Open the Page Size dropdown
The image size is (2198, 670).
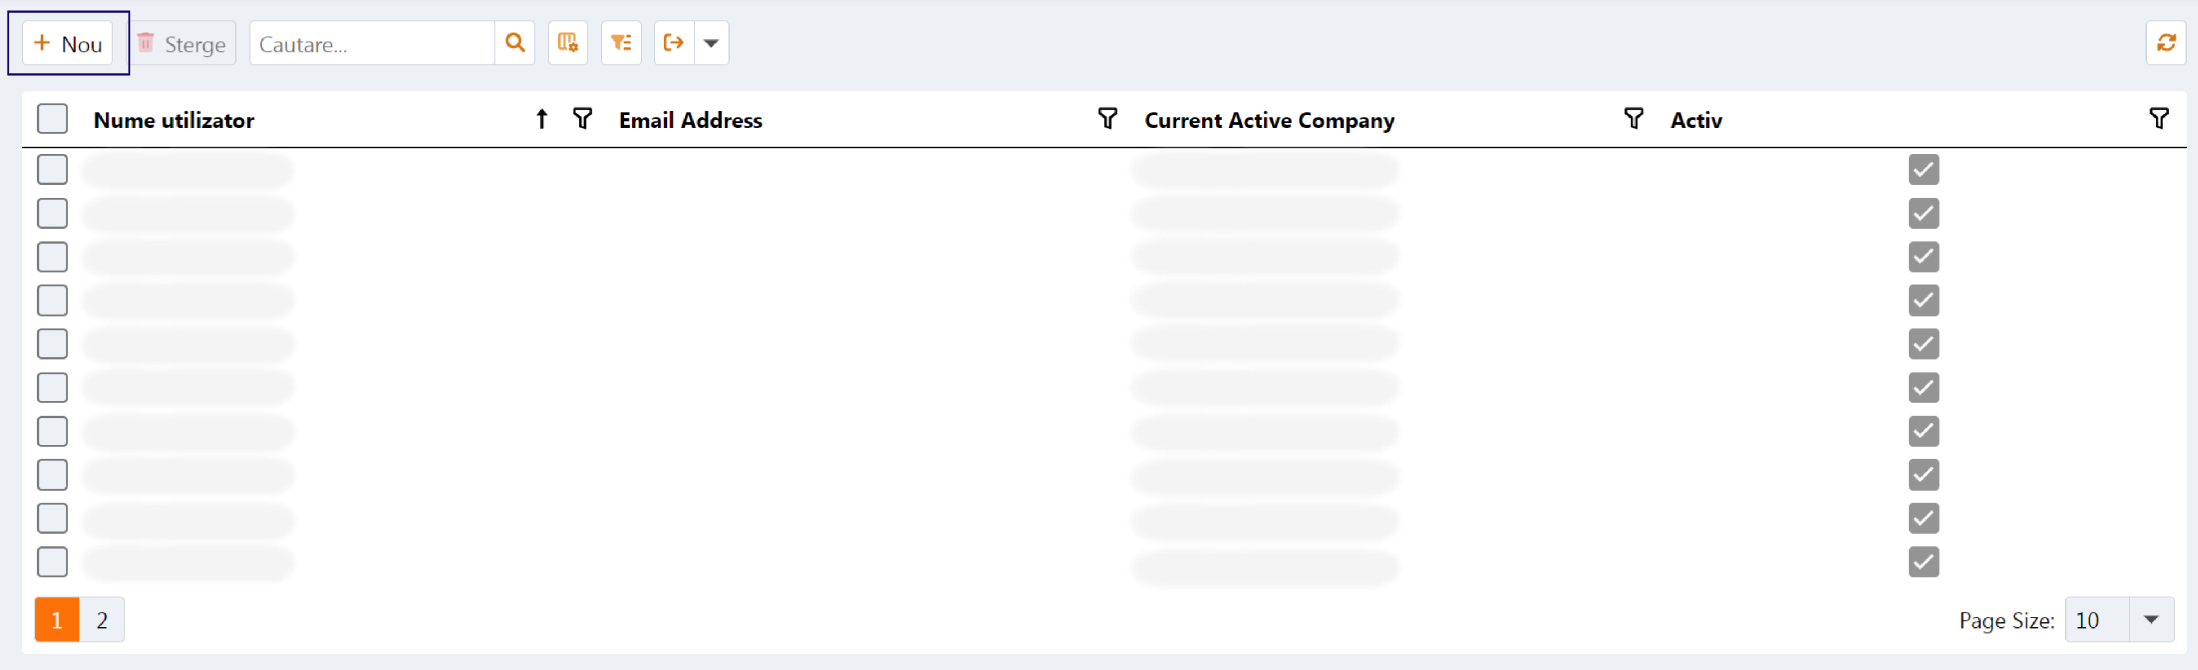pos(2151,620)
